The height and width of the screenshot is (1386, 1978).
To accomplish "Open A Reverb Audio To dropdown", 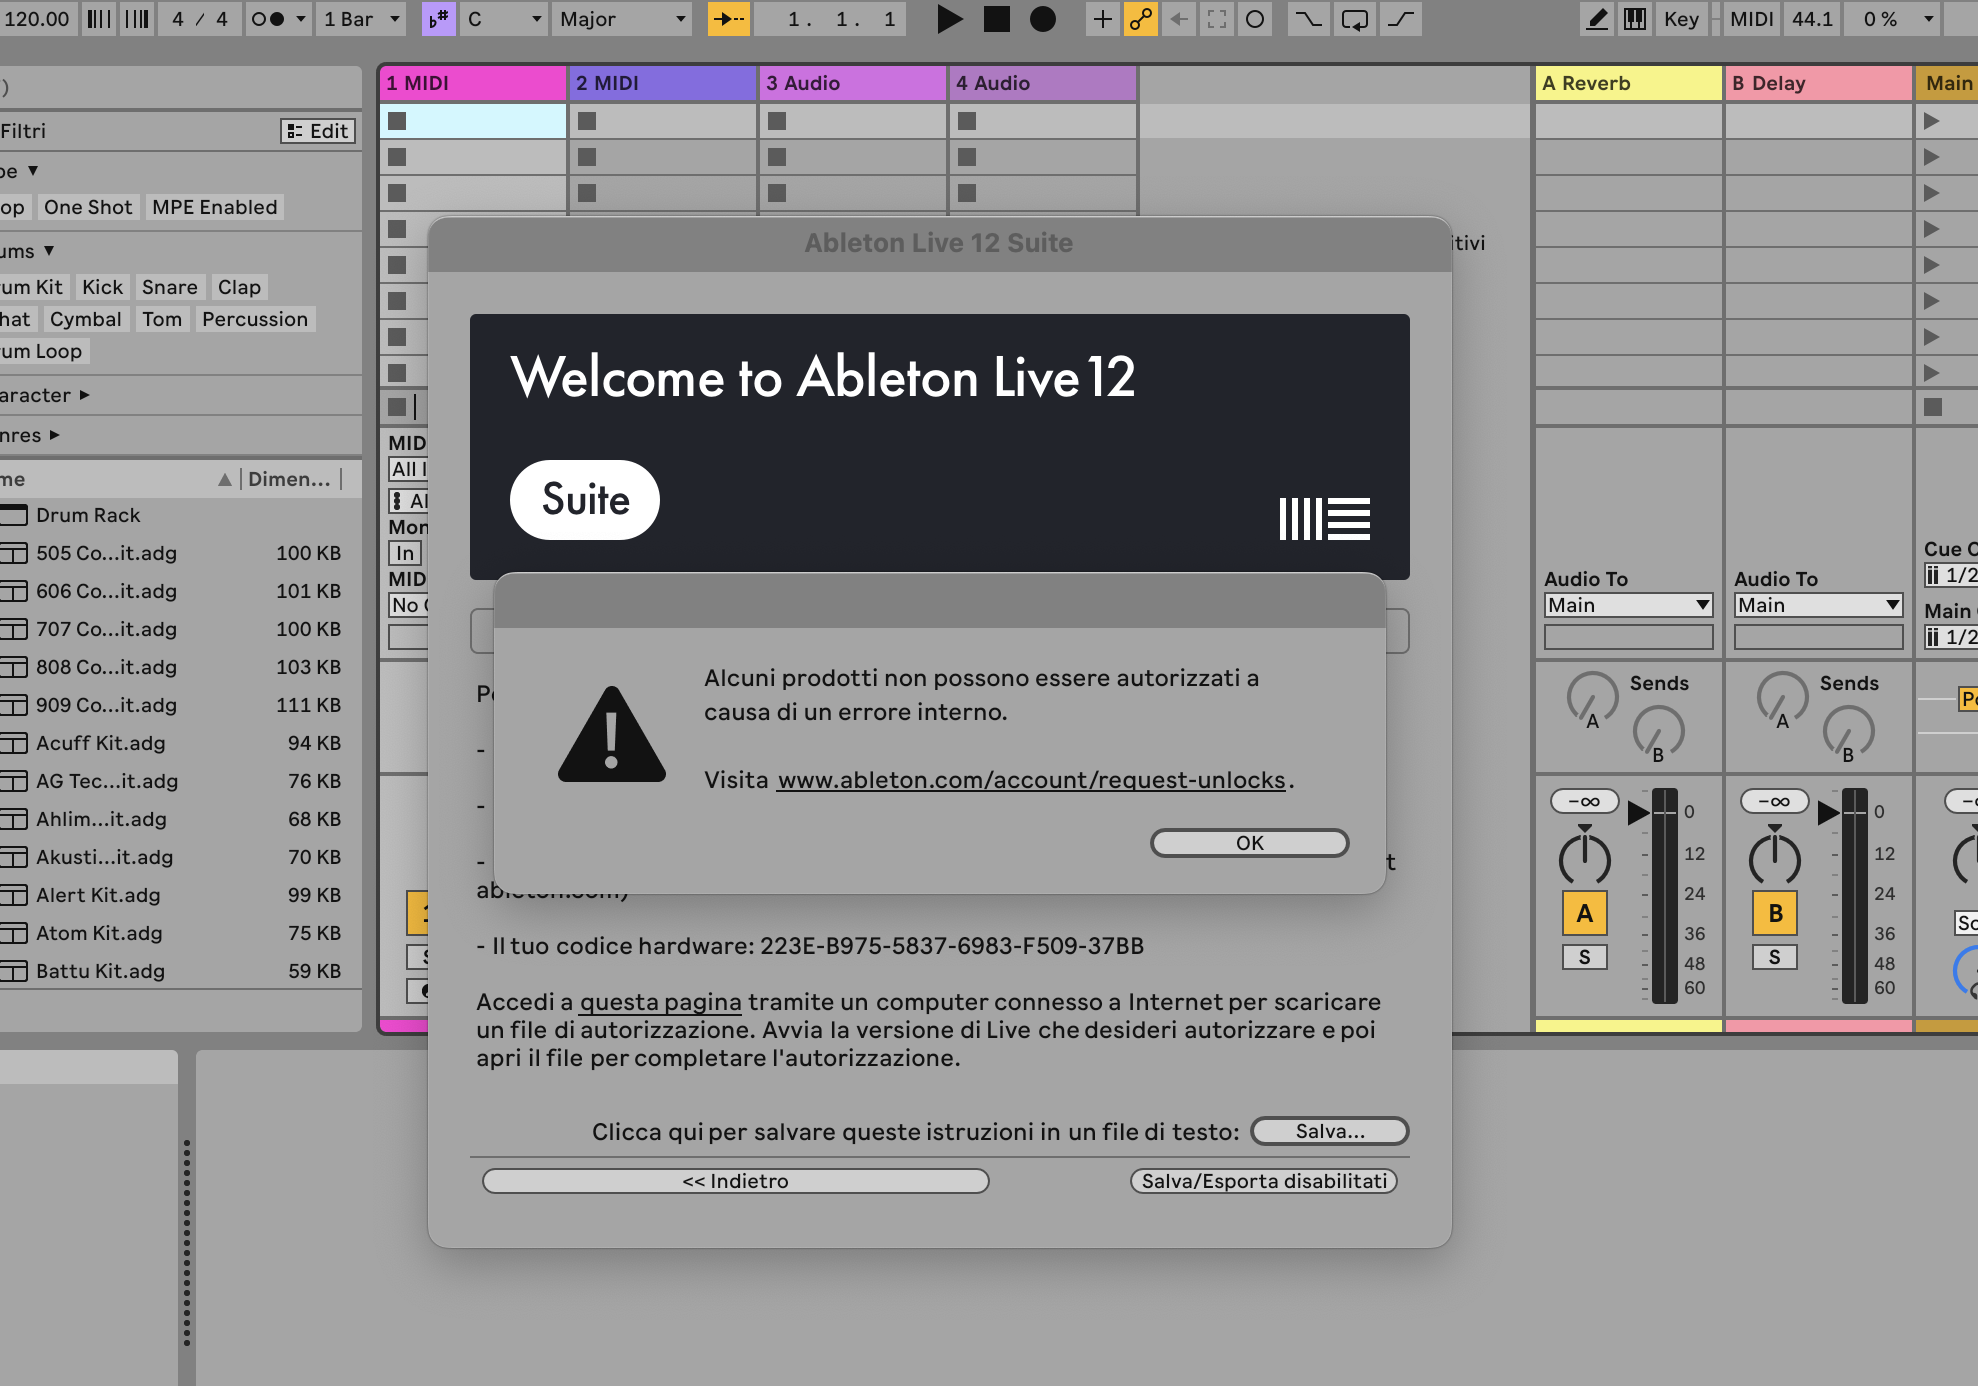I will (x=1628, y=605).
